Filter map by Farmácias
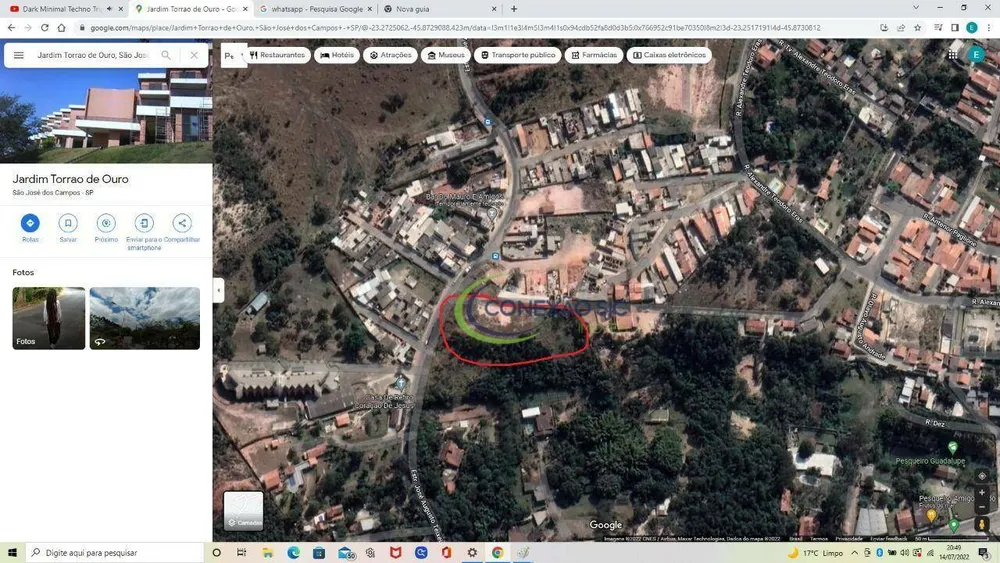The height and width of the screenshot is (563, 1000). coord(594,55)
